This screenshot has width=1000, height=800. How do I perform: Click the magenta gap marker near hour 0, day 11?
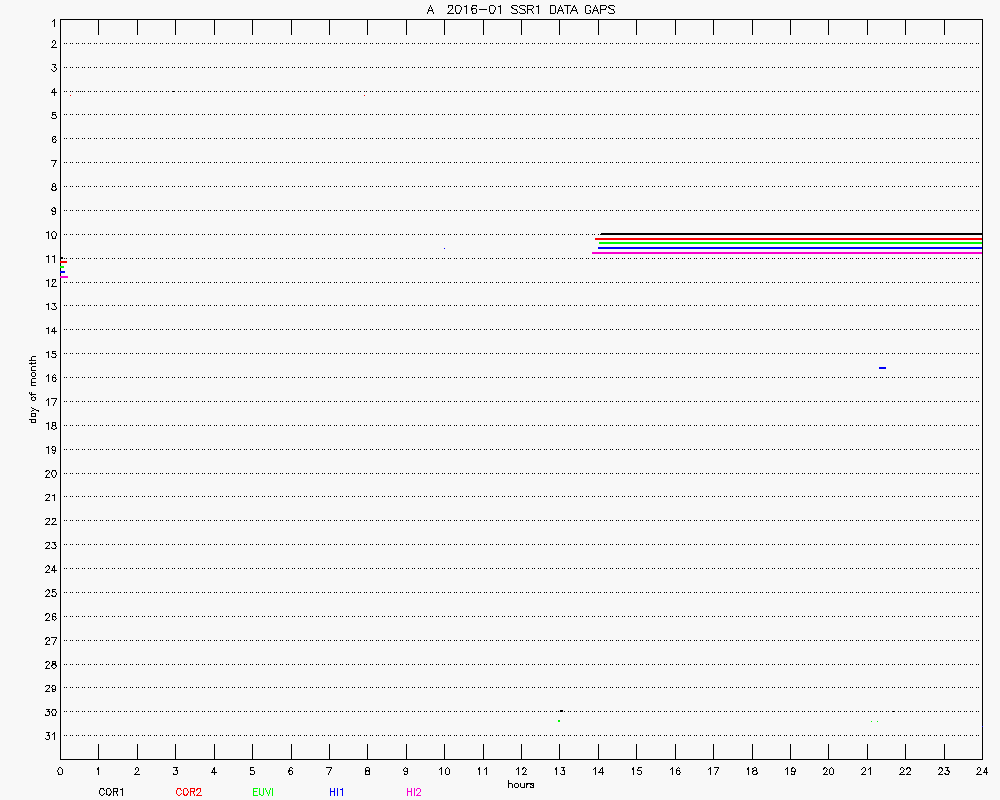(63, 276)
